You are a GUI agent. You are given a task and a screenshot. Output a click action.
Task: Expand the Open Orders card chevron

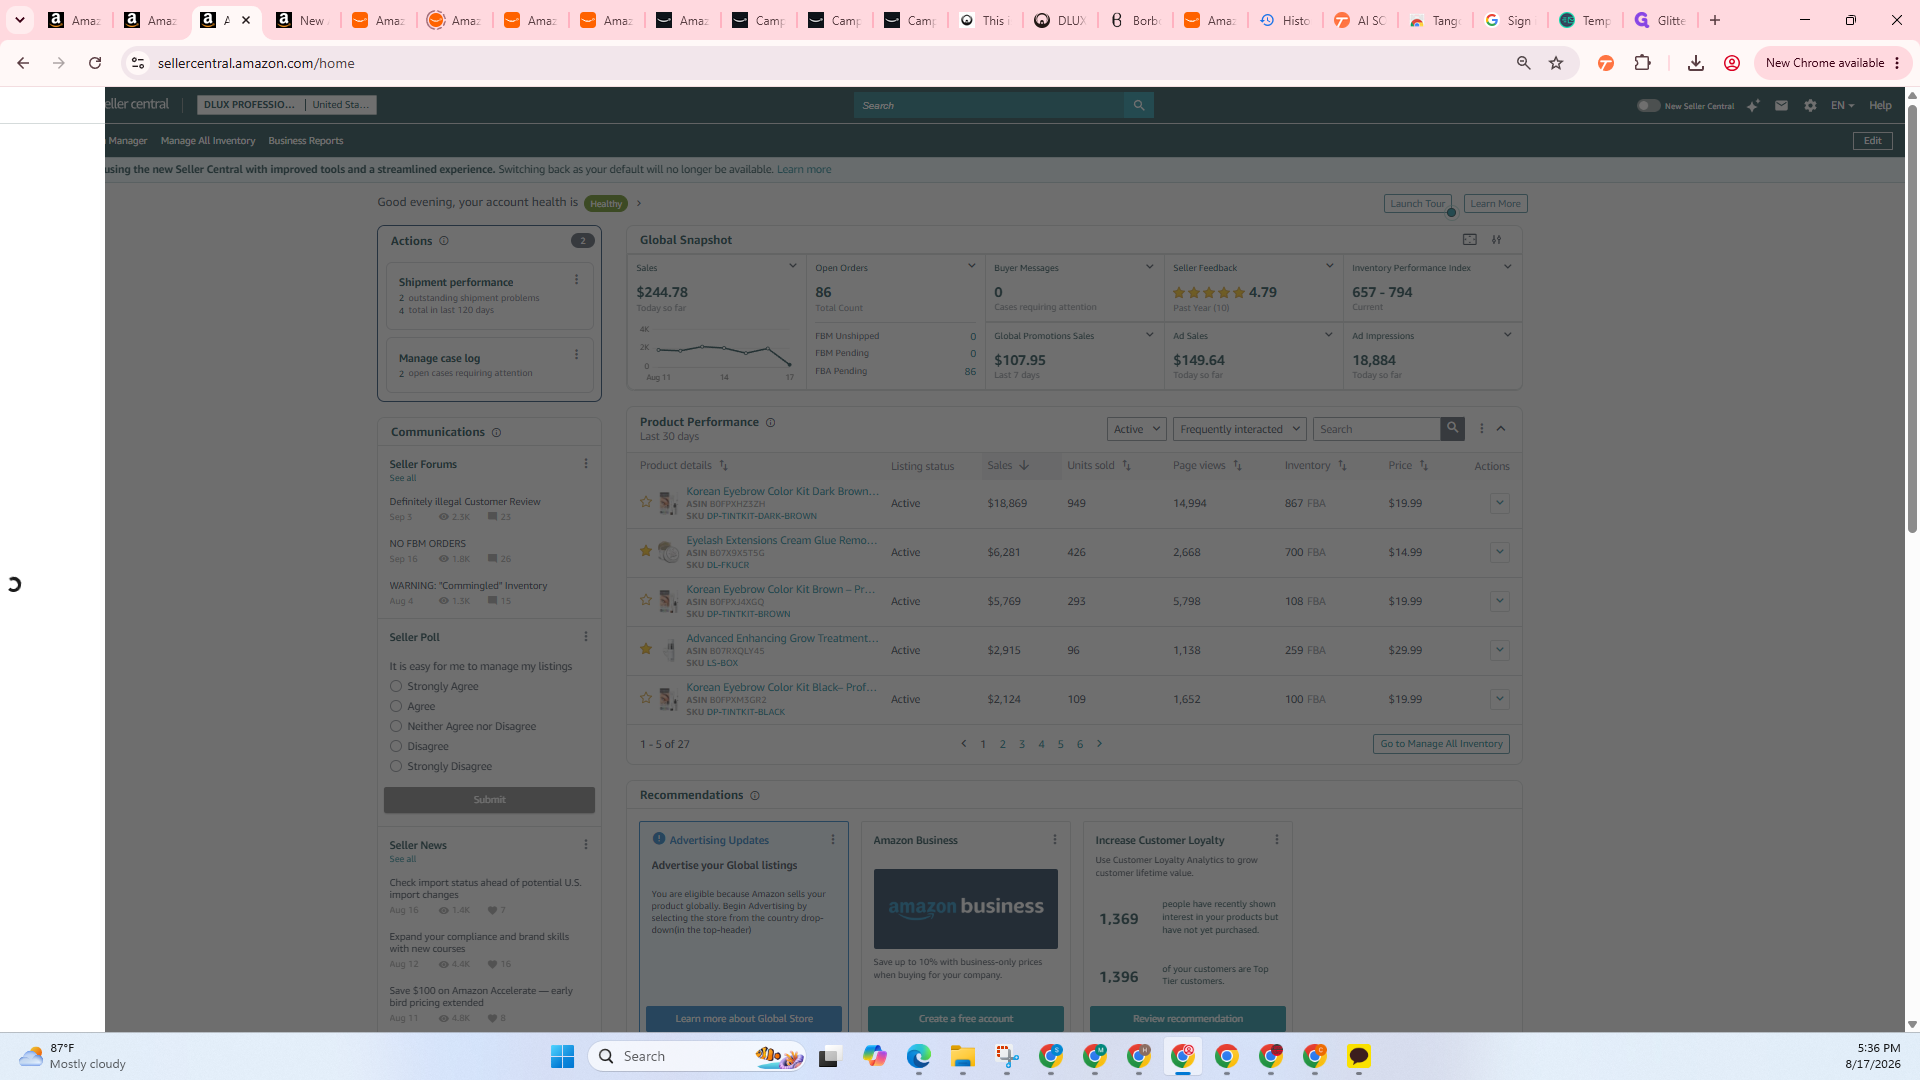coord(971,266)
